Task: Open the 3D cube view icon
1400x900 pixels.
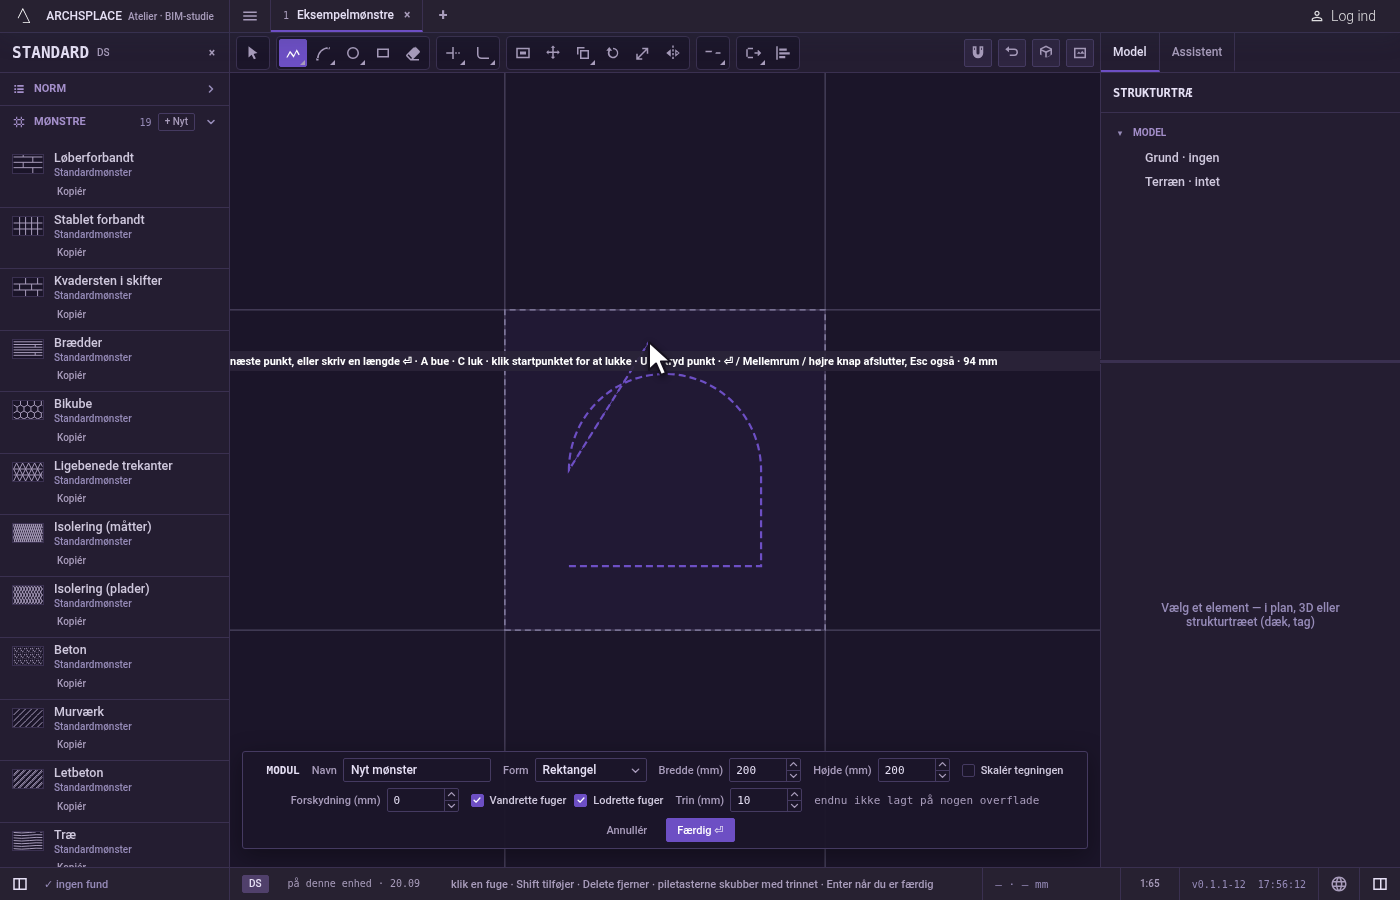Action: [x=1046, y=53]
